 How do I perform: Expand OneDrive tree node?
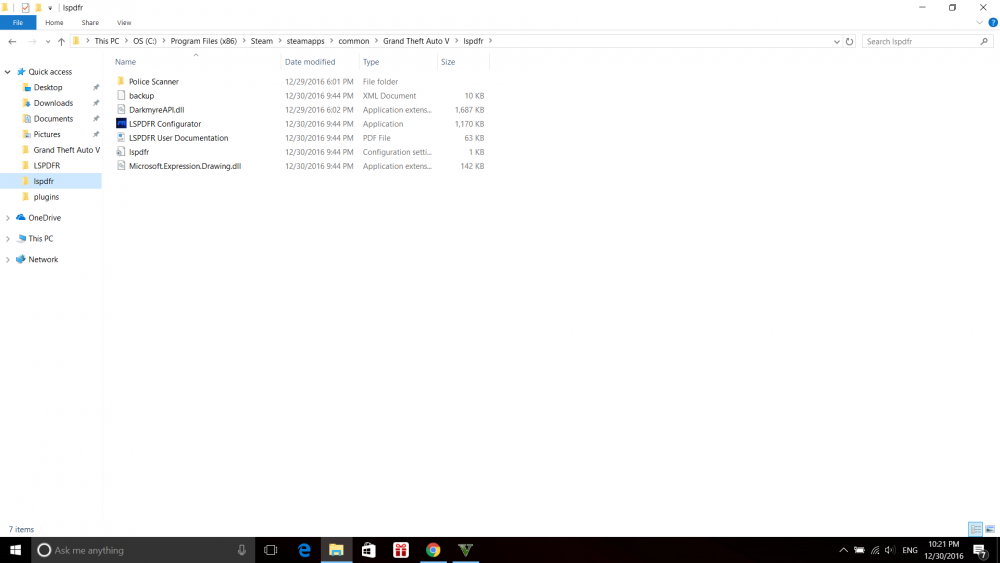click(x=8, y=218)
